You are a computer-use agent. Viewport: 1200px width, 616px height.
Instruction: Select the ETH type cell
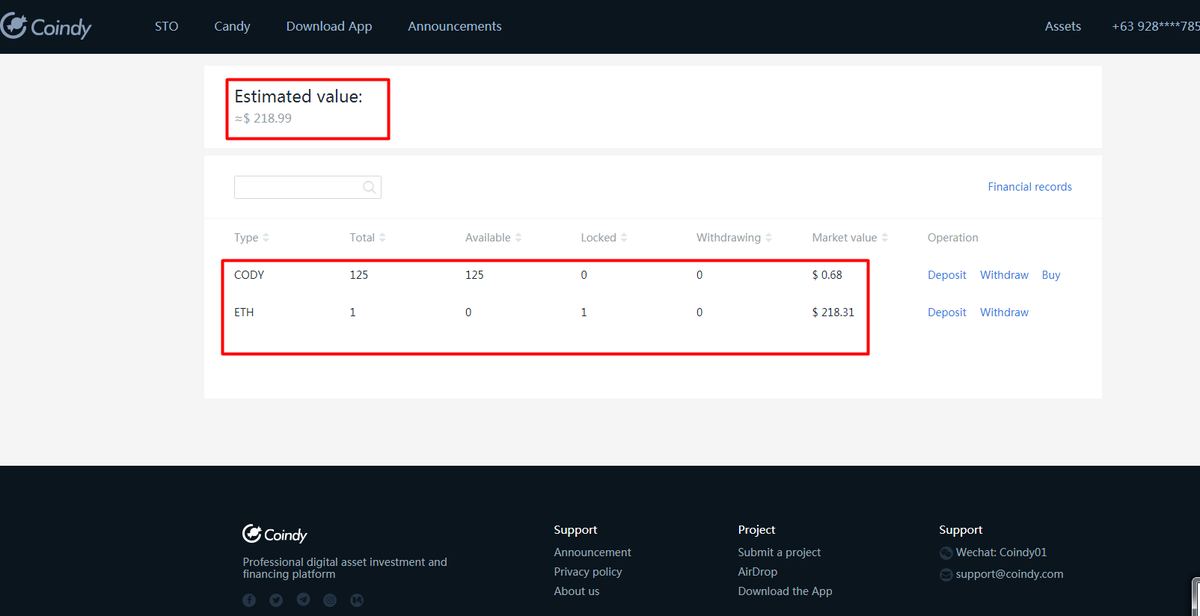(x=244, y=312)
